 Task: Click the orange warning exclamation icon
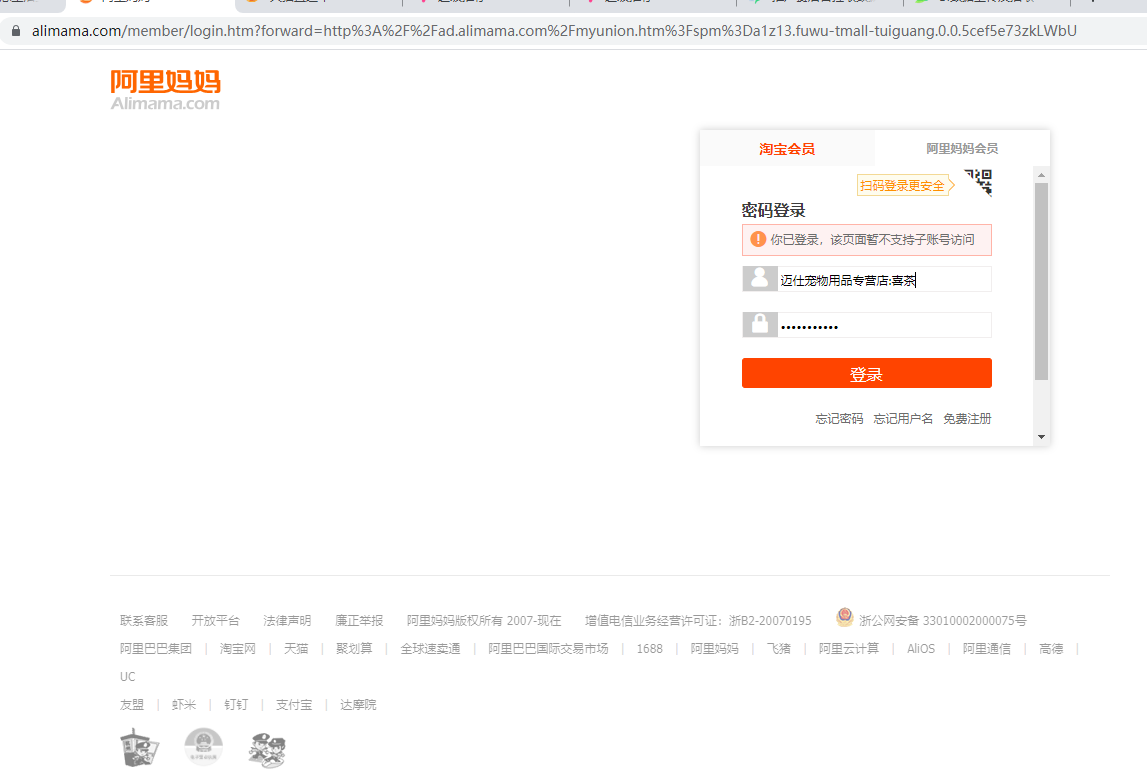[758, 239]
